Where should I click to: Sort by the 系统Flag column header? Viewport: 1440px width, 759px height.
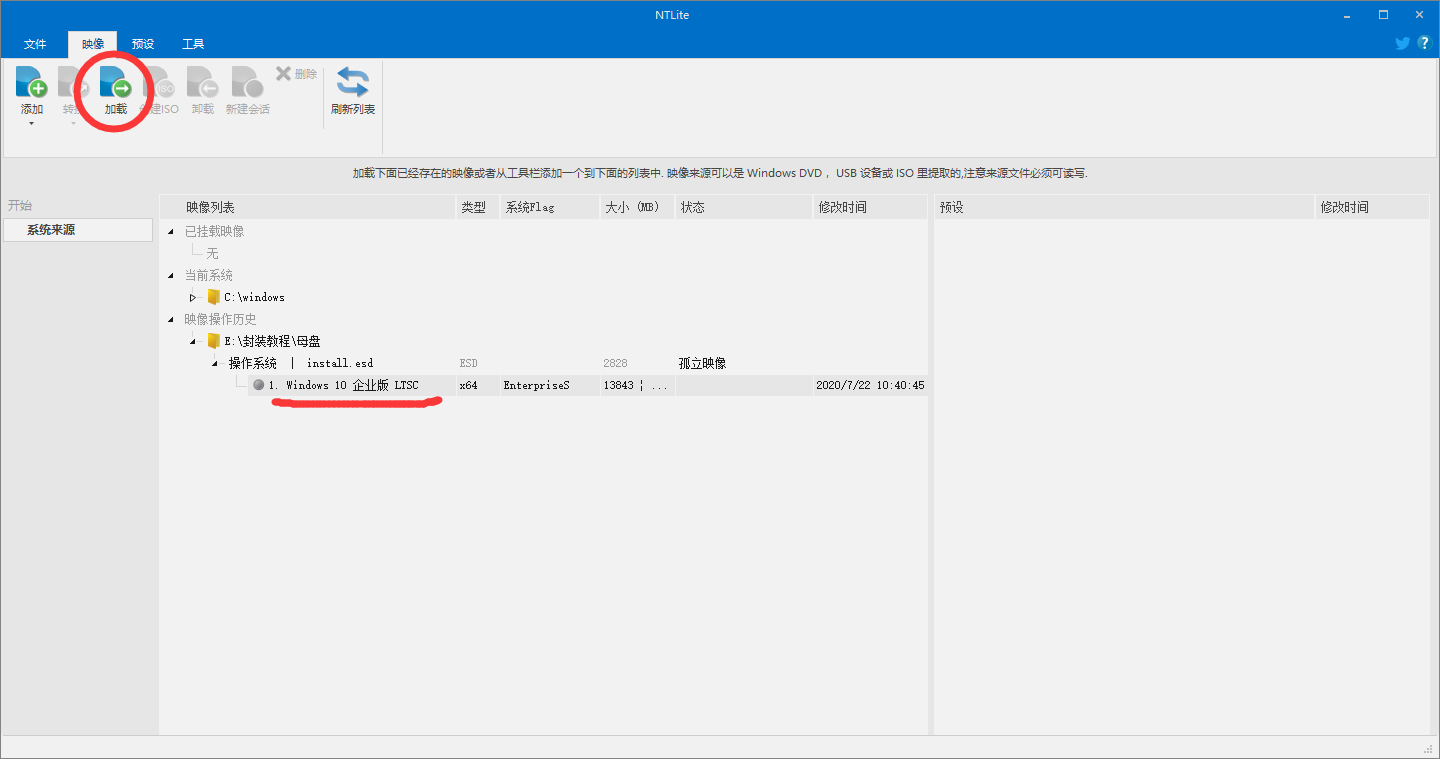(549, 207)
